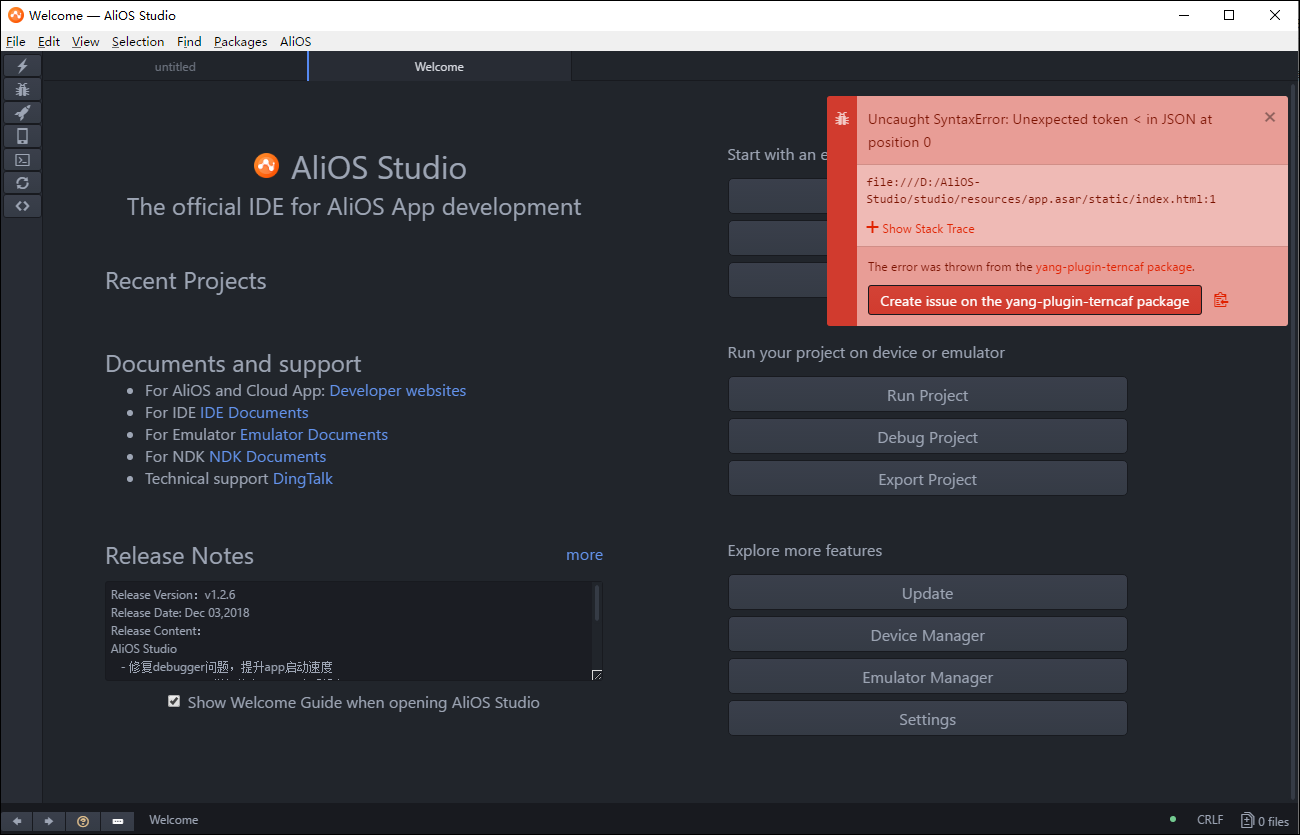The height and width of the screenshot is (835, 1300).
Task: Click Create issue on yang-plugin-terncaf package
Action: click(1034, 299)
